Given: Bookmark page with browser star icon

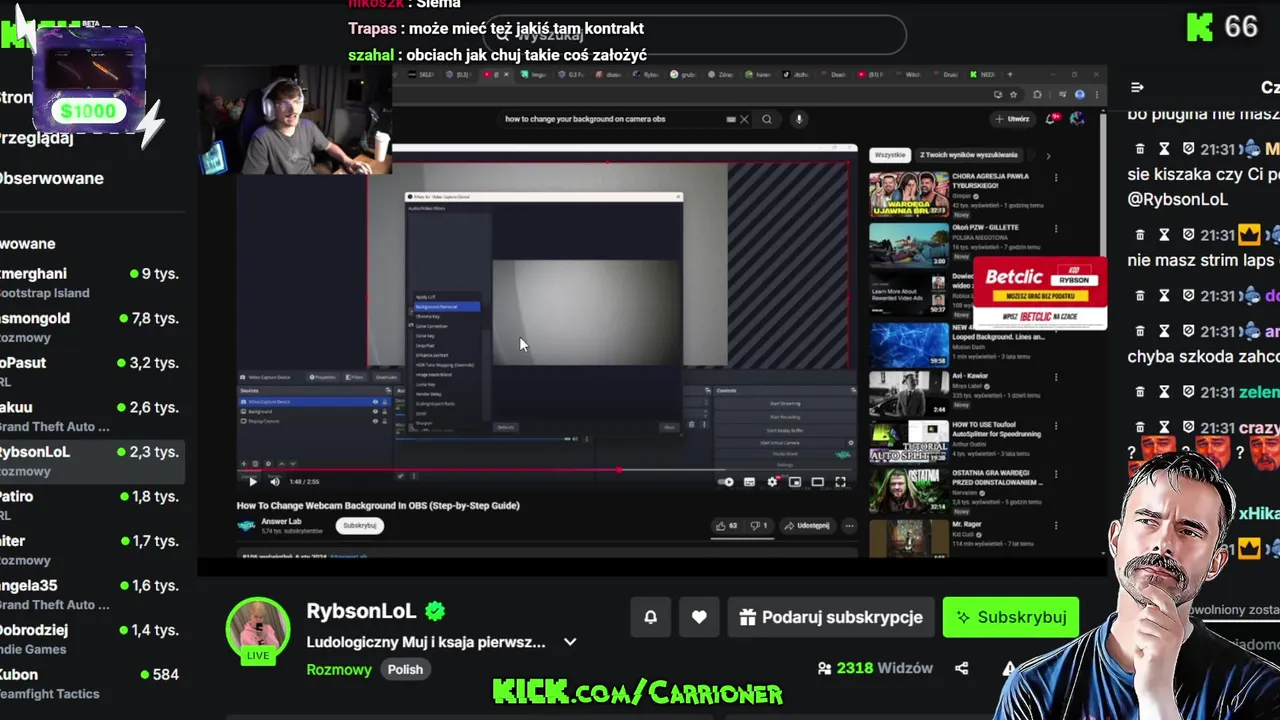Looking at the screenshot, I should pyautogui.click(x=1014, y=94).
